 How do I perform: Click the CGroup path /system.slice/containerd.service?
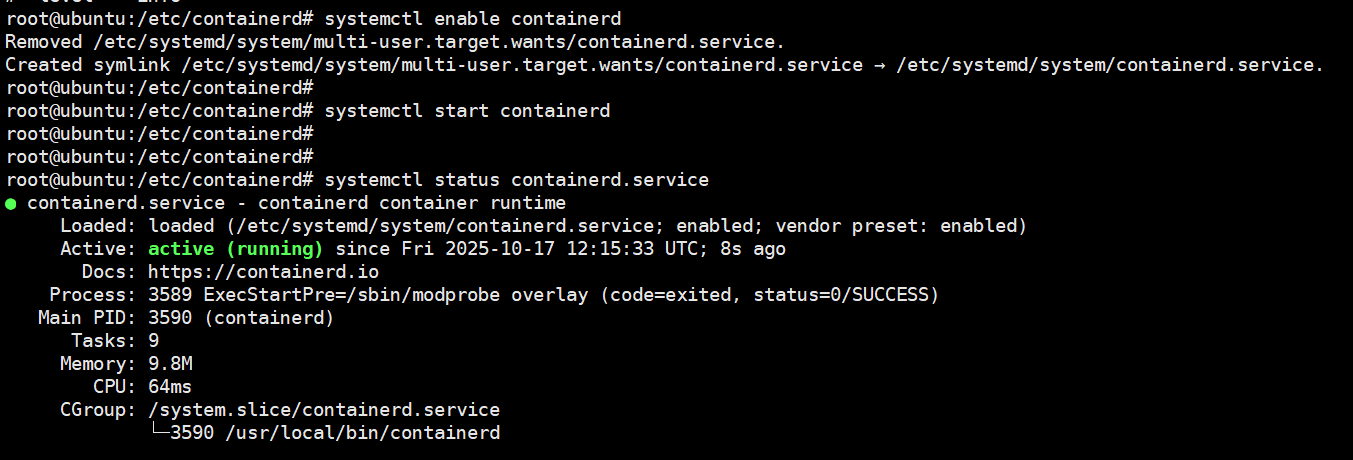pos(323,410)
